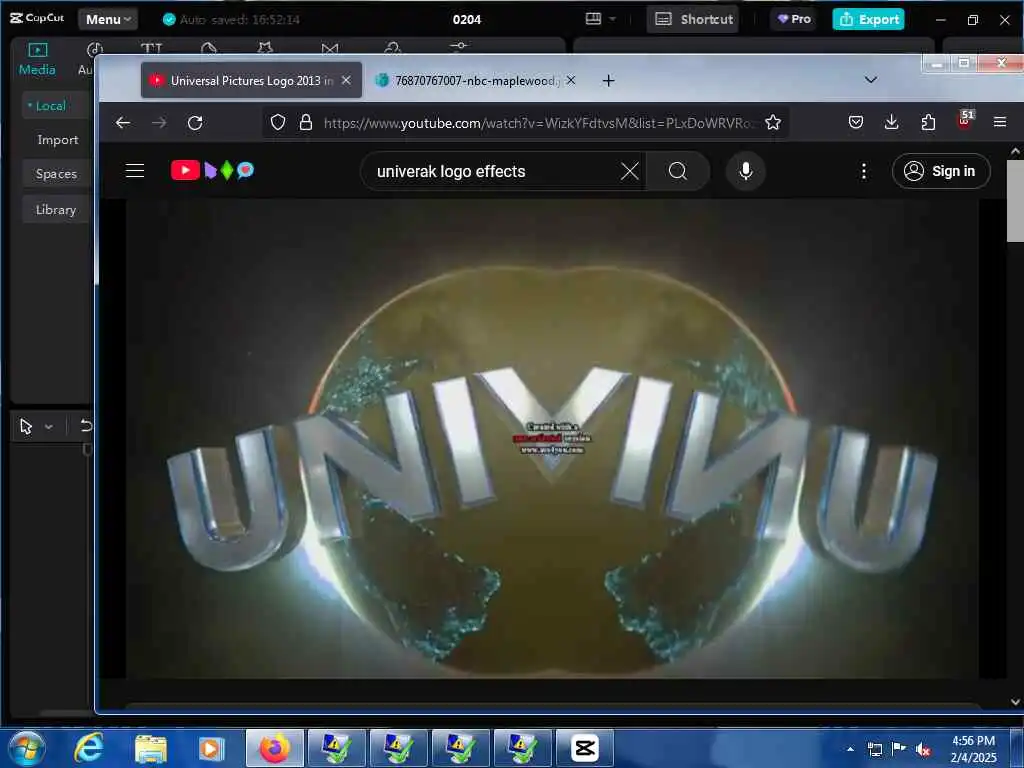
Task: Open the list all tabs dropdown
Action: 871,80
